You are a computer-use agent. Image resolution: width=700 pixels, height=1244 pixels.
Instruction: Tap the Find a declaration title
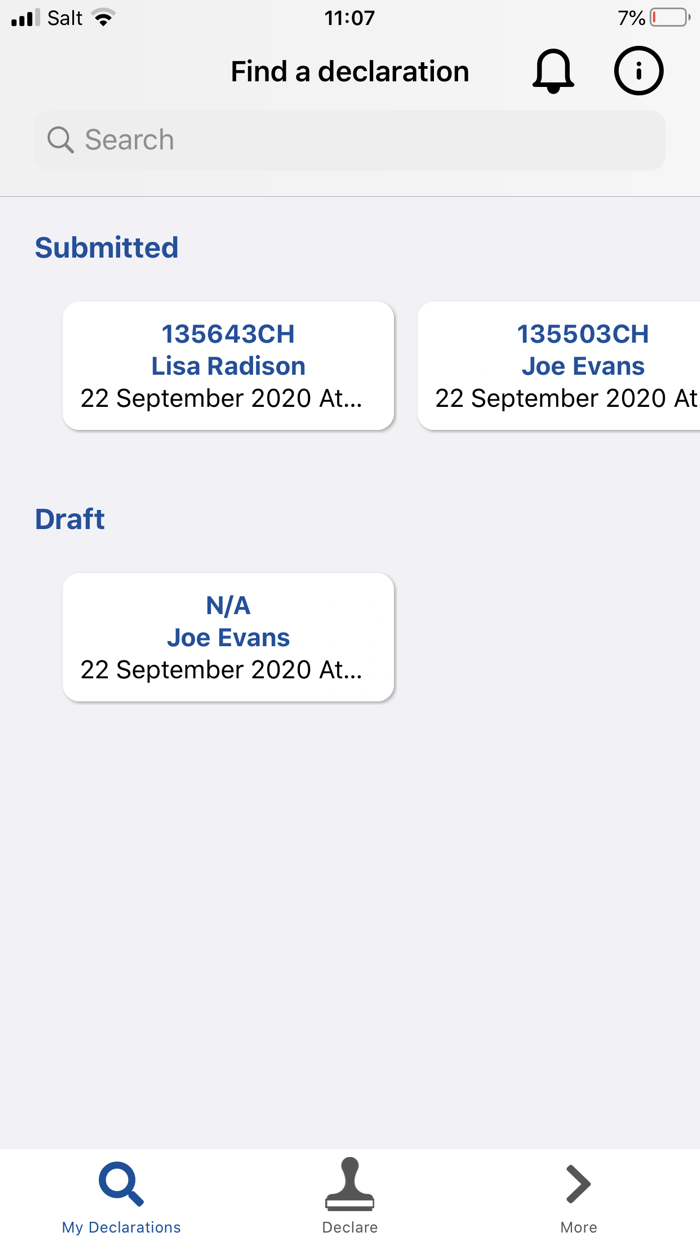pyautogui.click(x=349, y=71)
